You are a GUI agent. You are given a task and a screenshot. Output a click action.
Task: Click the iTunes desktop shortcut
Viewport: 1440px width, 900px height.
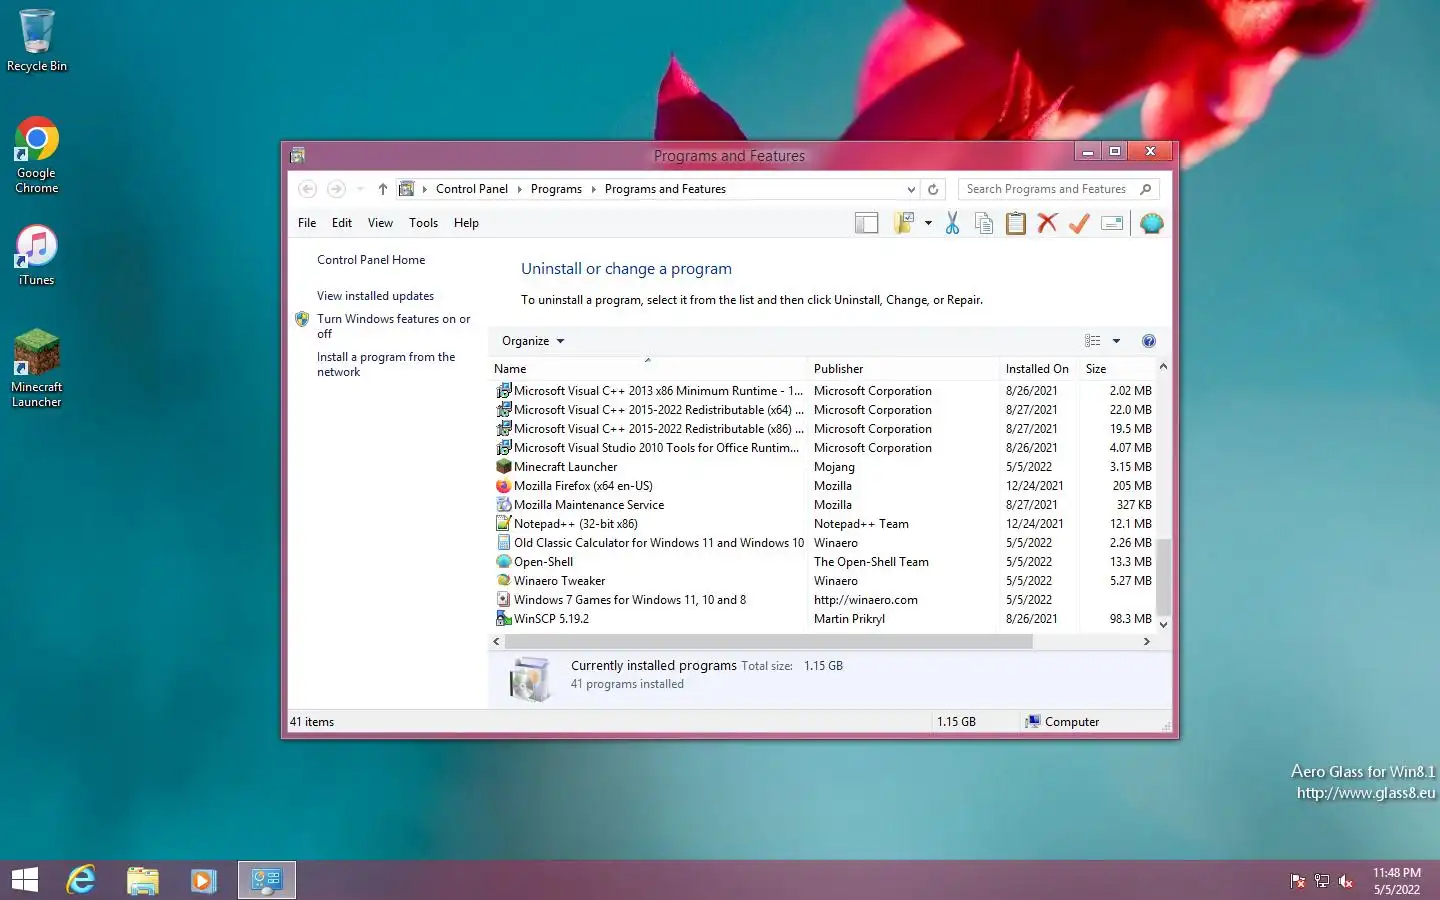coord(37,255)
